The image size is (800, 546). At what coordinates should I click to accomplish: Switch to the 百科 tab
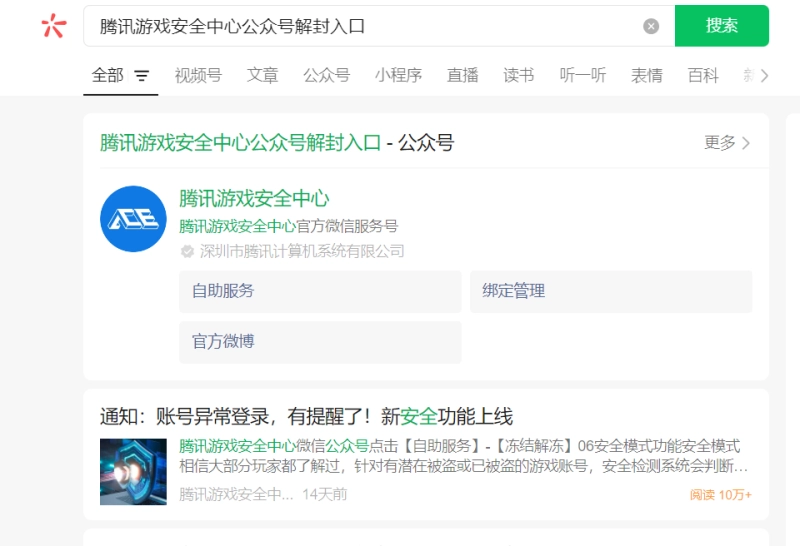click(703, 76)
